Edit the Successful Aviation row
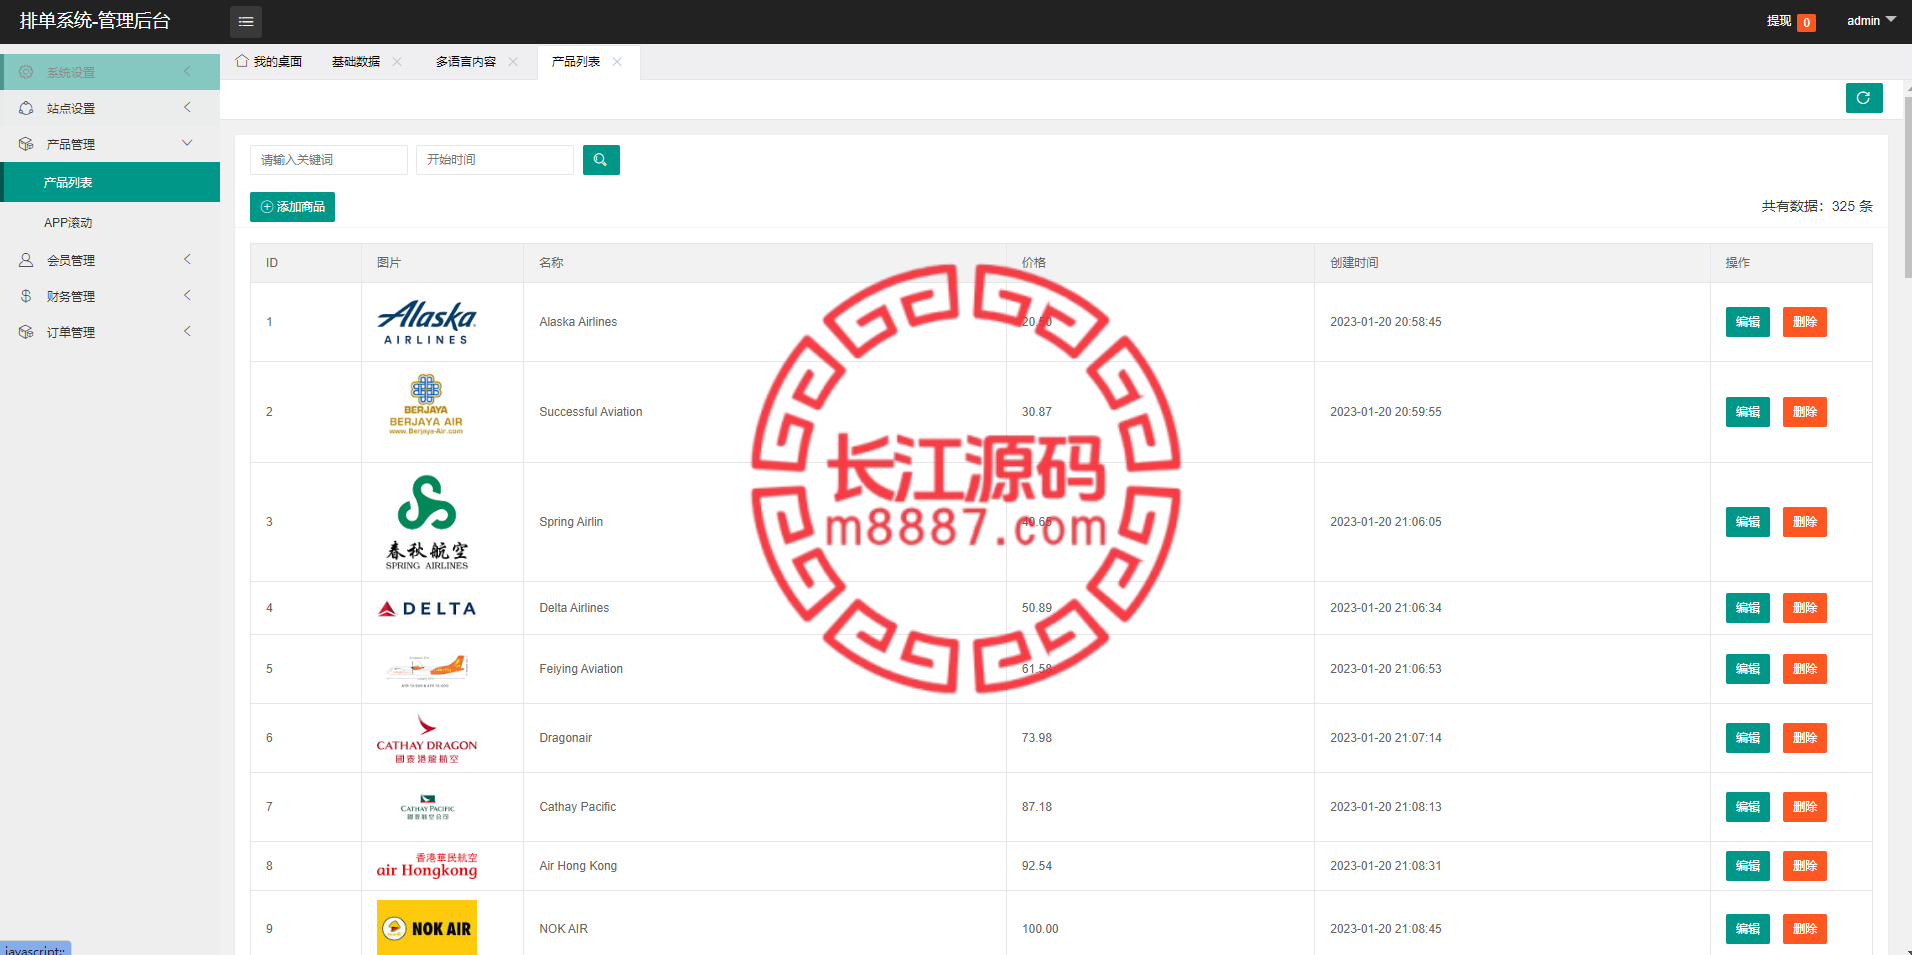 pos(1748,412)
